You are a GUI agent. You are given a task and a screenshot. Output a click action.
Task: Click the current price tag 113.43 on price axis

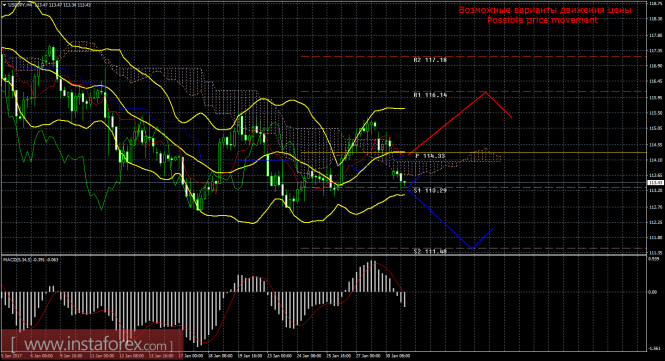point(656,182)
